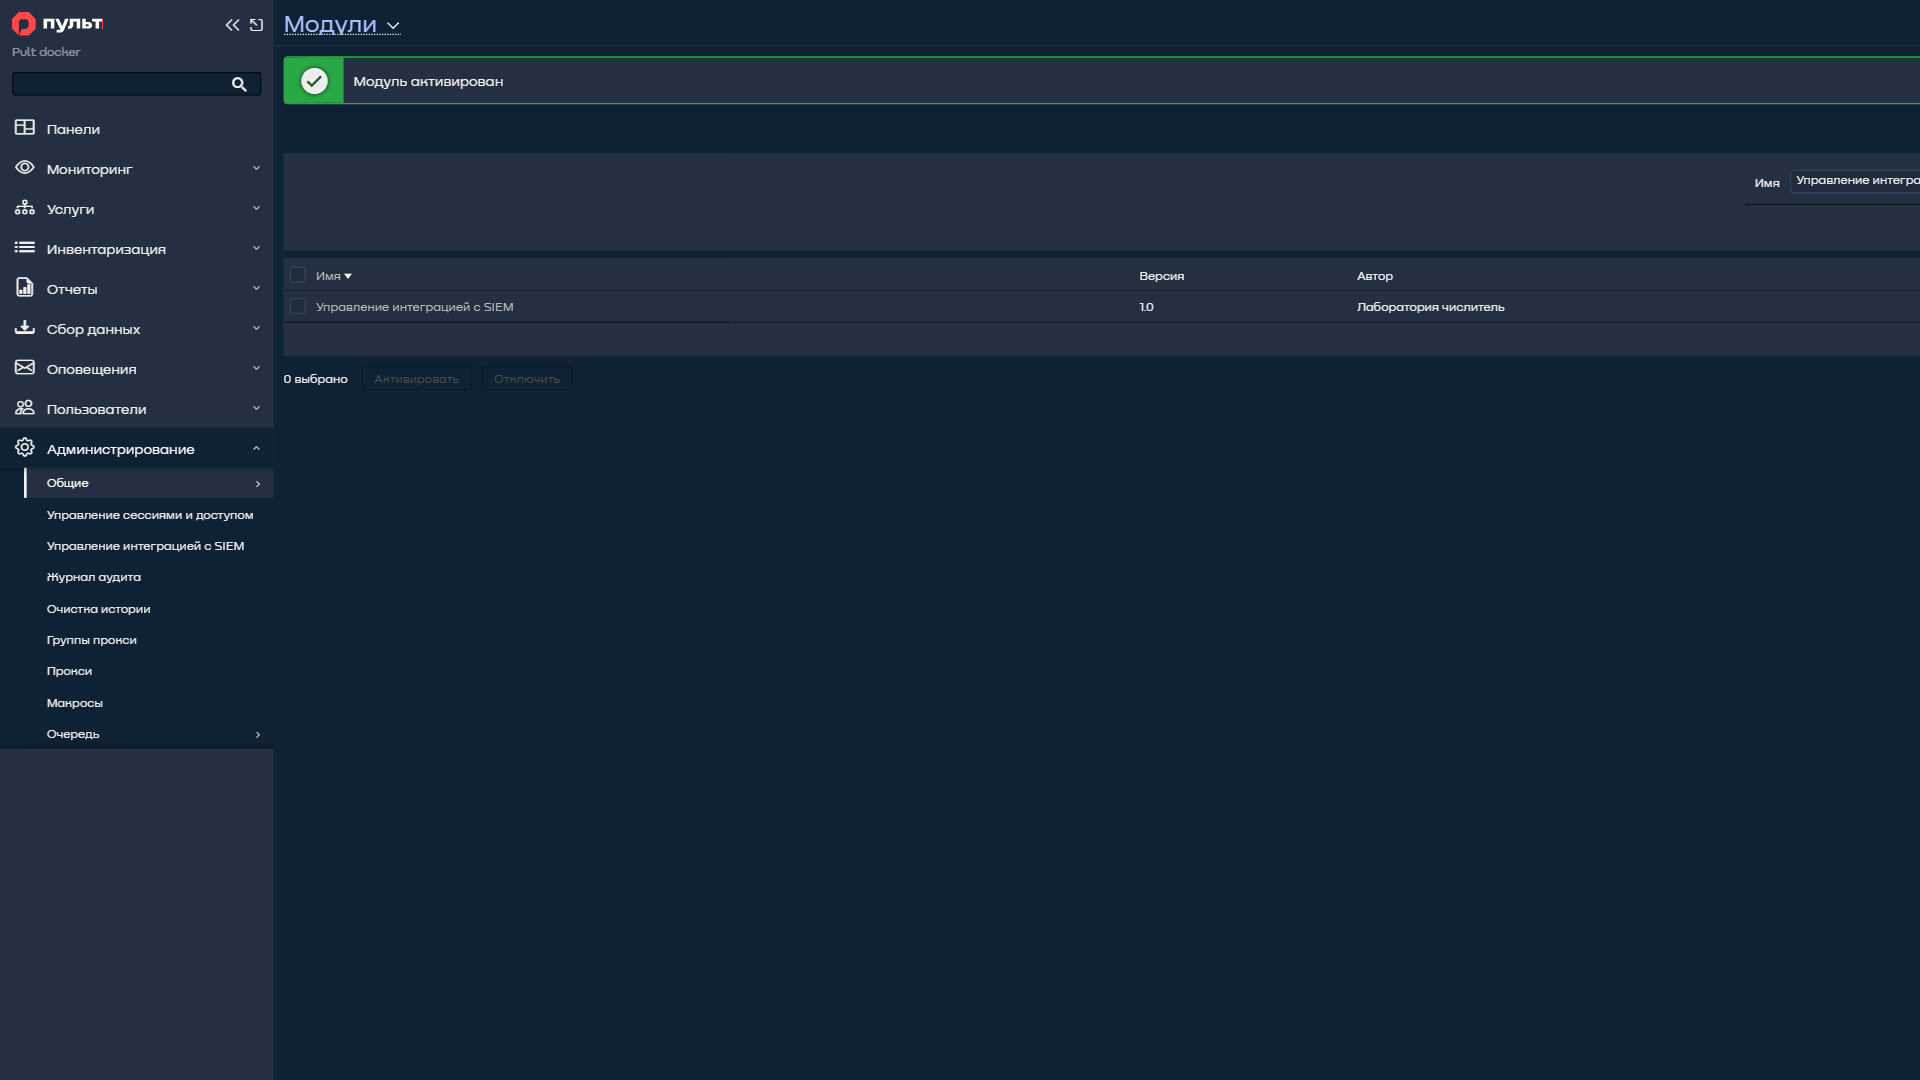Click the Сбор данных download icon
The width and height of the screenshot is (1920, 1080).
25,328
